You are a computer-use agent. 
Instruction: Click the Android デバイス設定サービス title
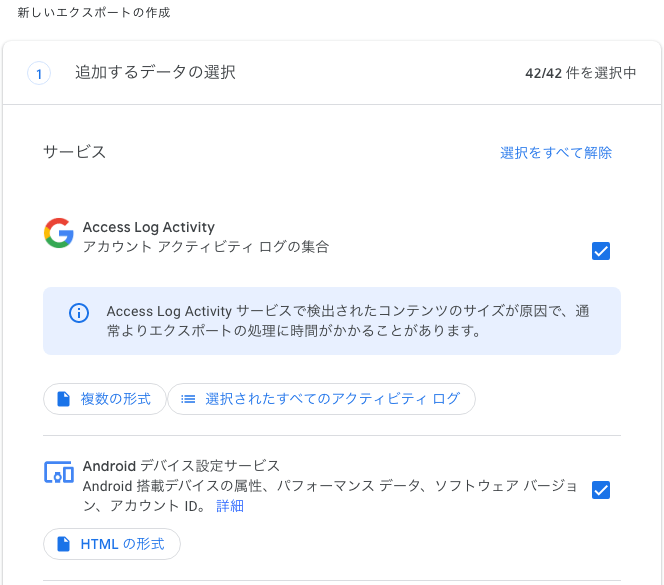pos(181,466)
